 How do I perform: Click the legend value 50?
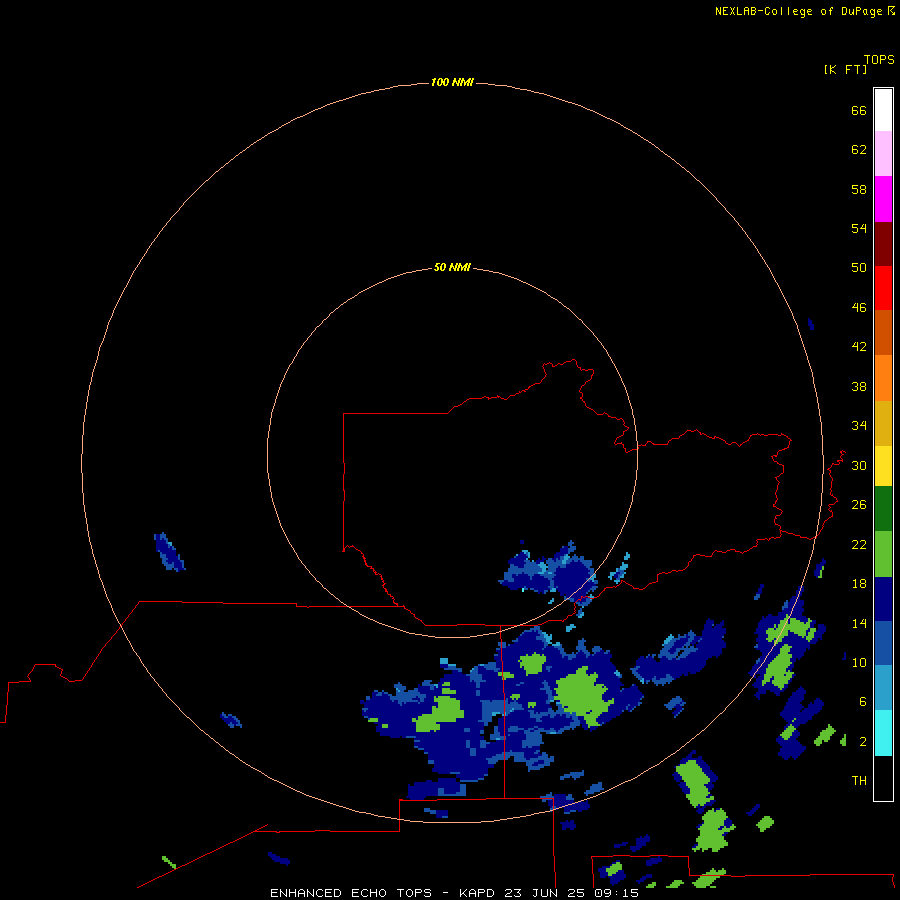(859, 268)
